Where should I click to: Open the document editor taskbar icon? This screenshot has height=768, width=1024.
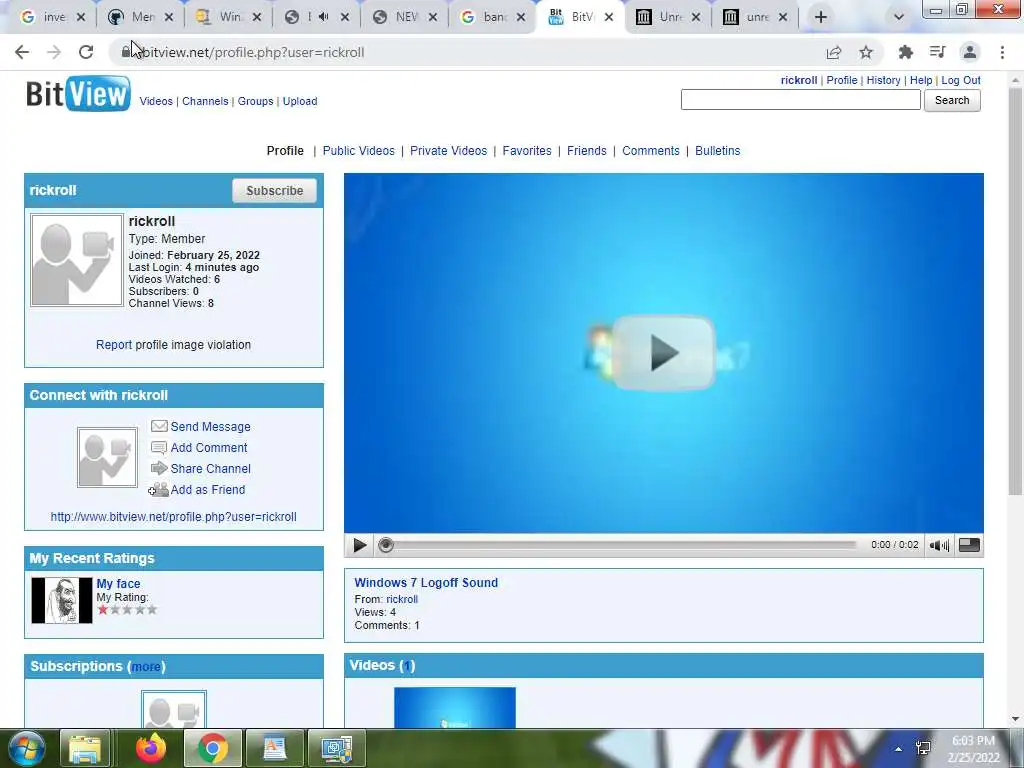tap(274, 748)
